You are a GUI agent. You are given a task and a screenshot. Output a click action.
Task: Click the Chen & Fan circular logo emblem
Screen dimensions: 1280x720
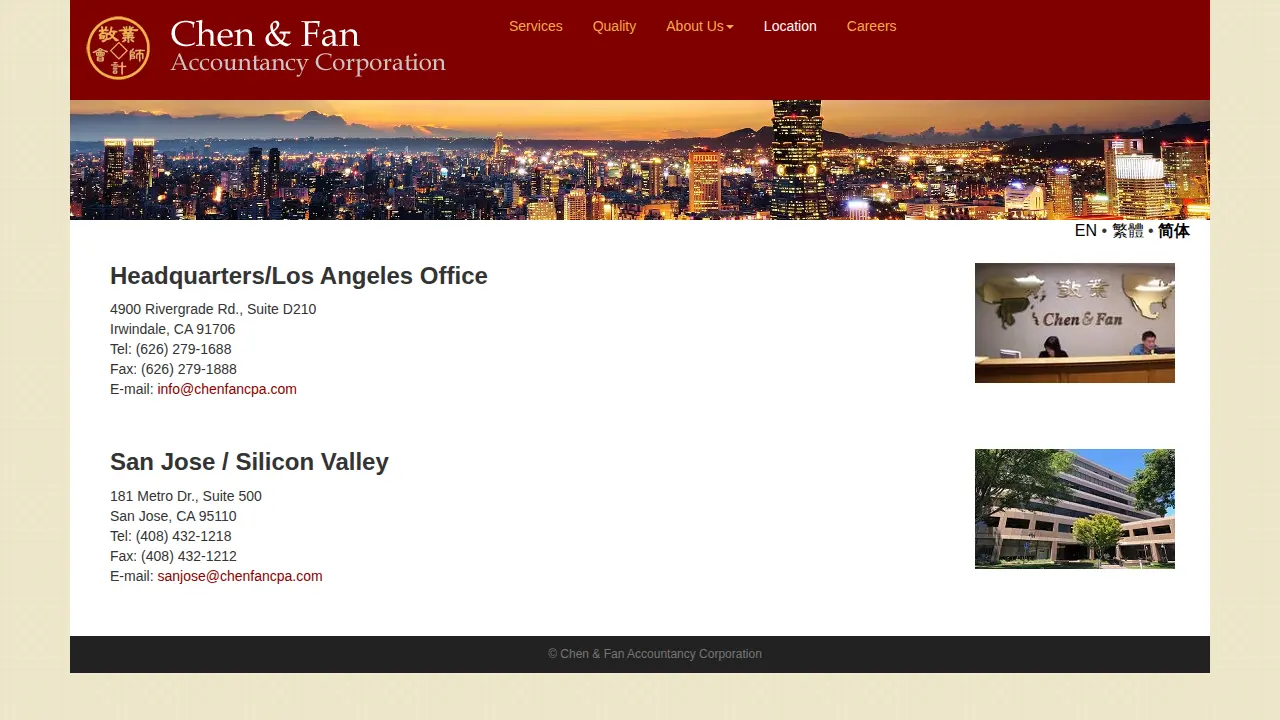118,48
